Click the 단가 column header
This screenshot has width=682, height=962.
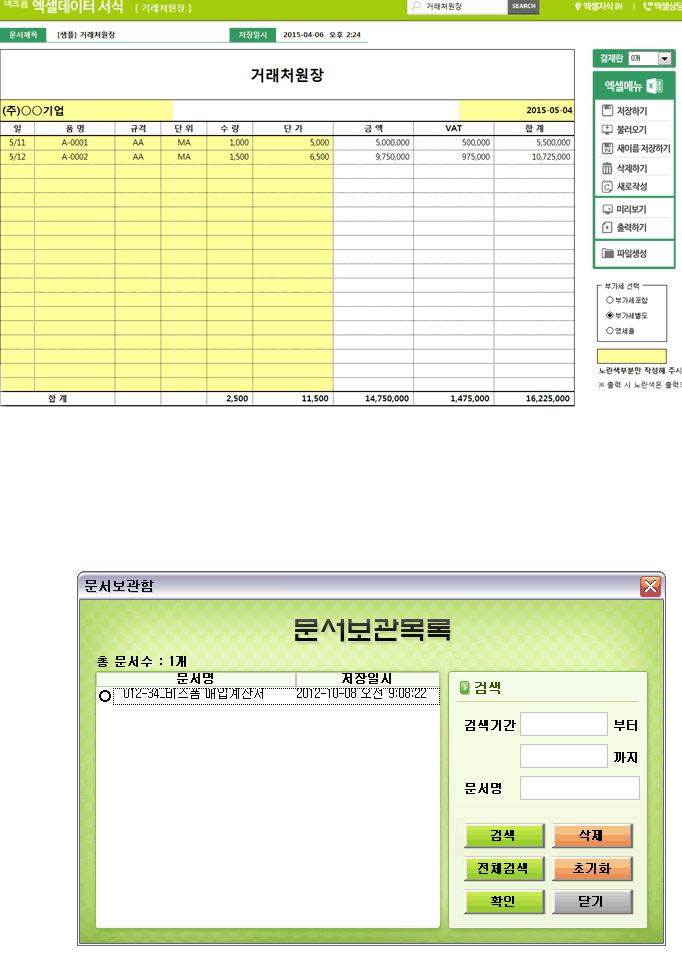pos(293,128)
